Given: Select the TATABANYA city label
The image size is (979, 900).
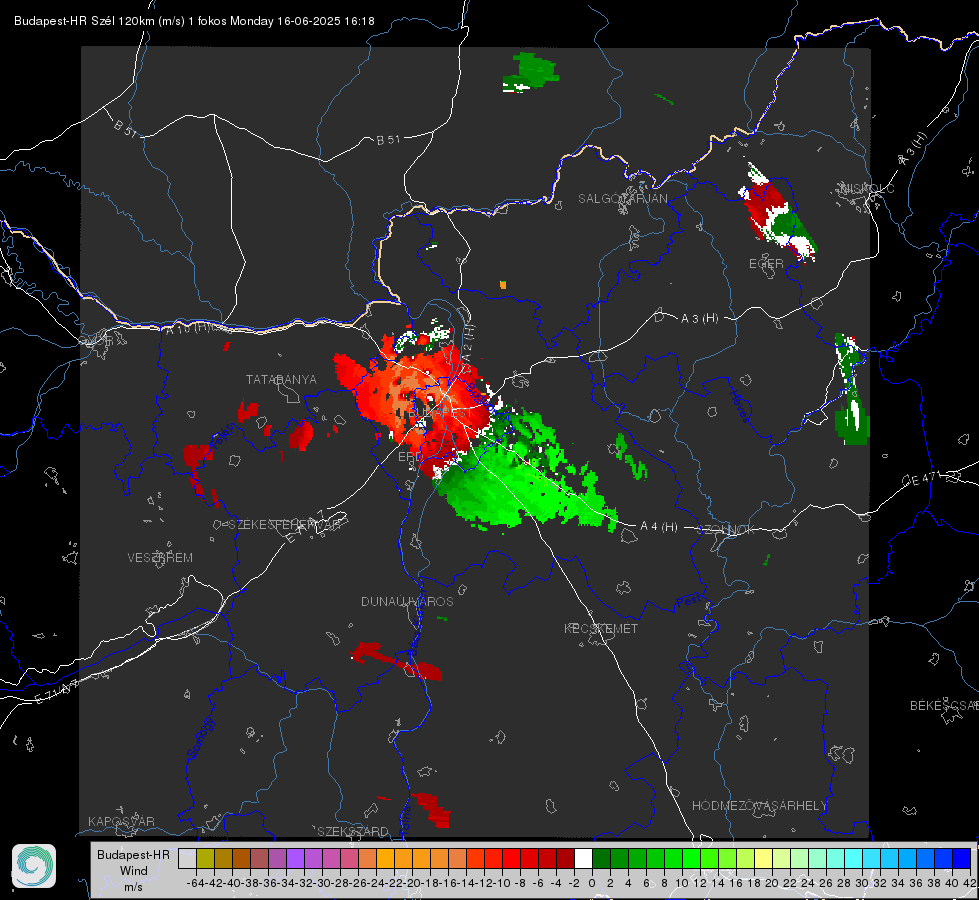Looking at the screenshot, I should point(281,379).
